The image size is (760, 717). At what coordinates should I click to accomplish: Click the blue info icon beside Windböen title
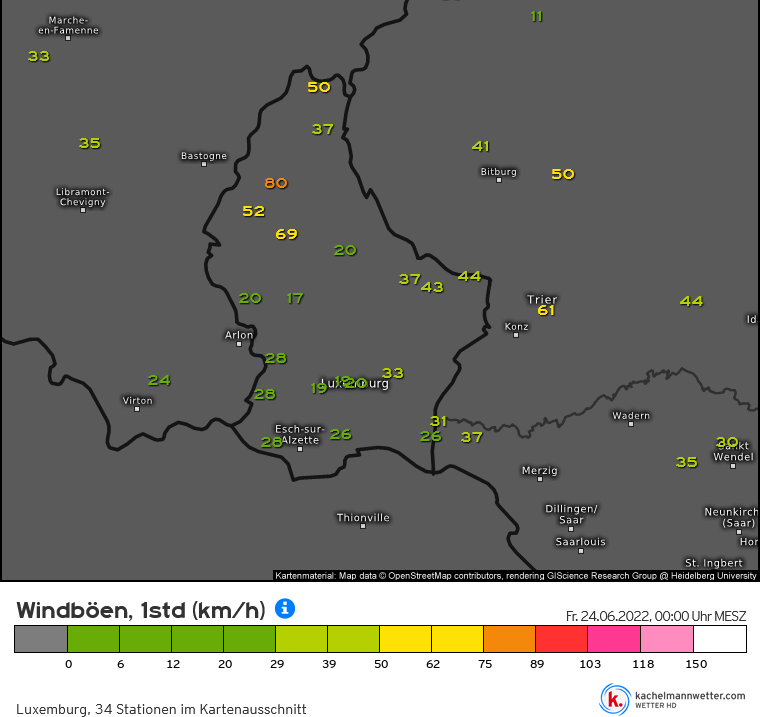click(285, 608)
